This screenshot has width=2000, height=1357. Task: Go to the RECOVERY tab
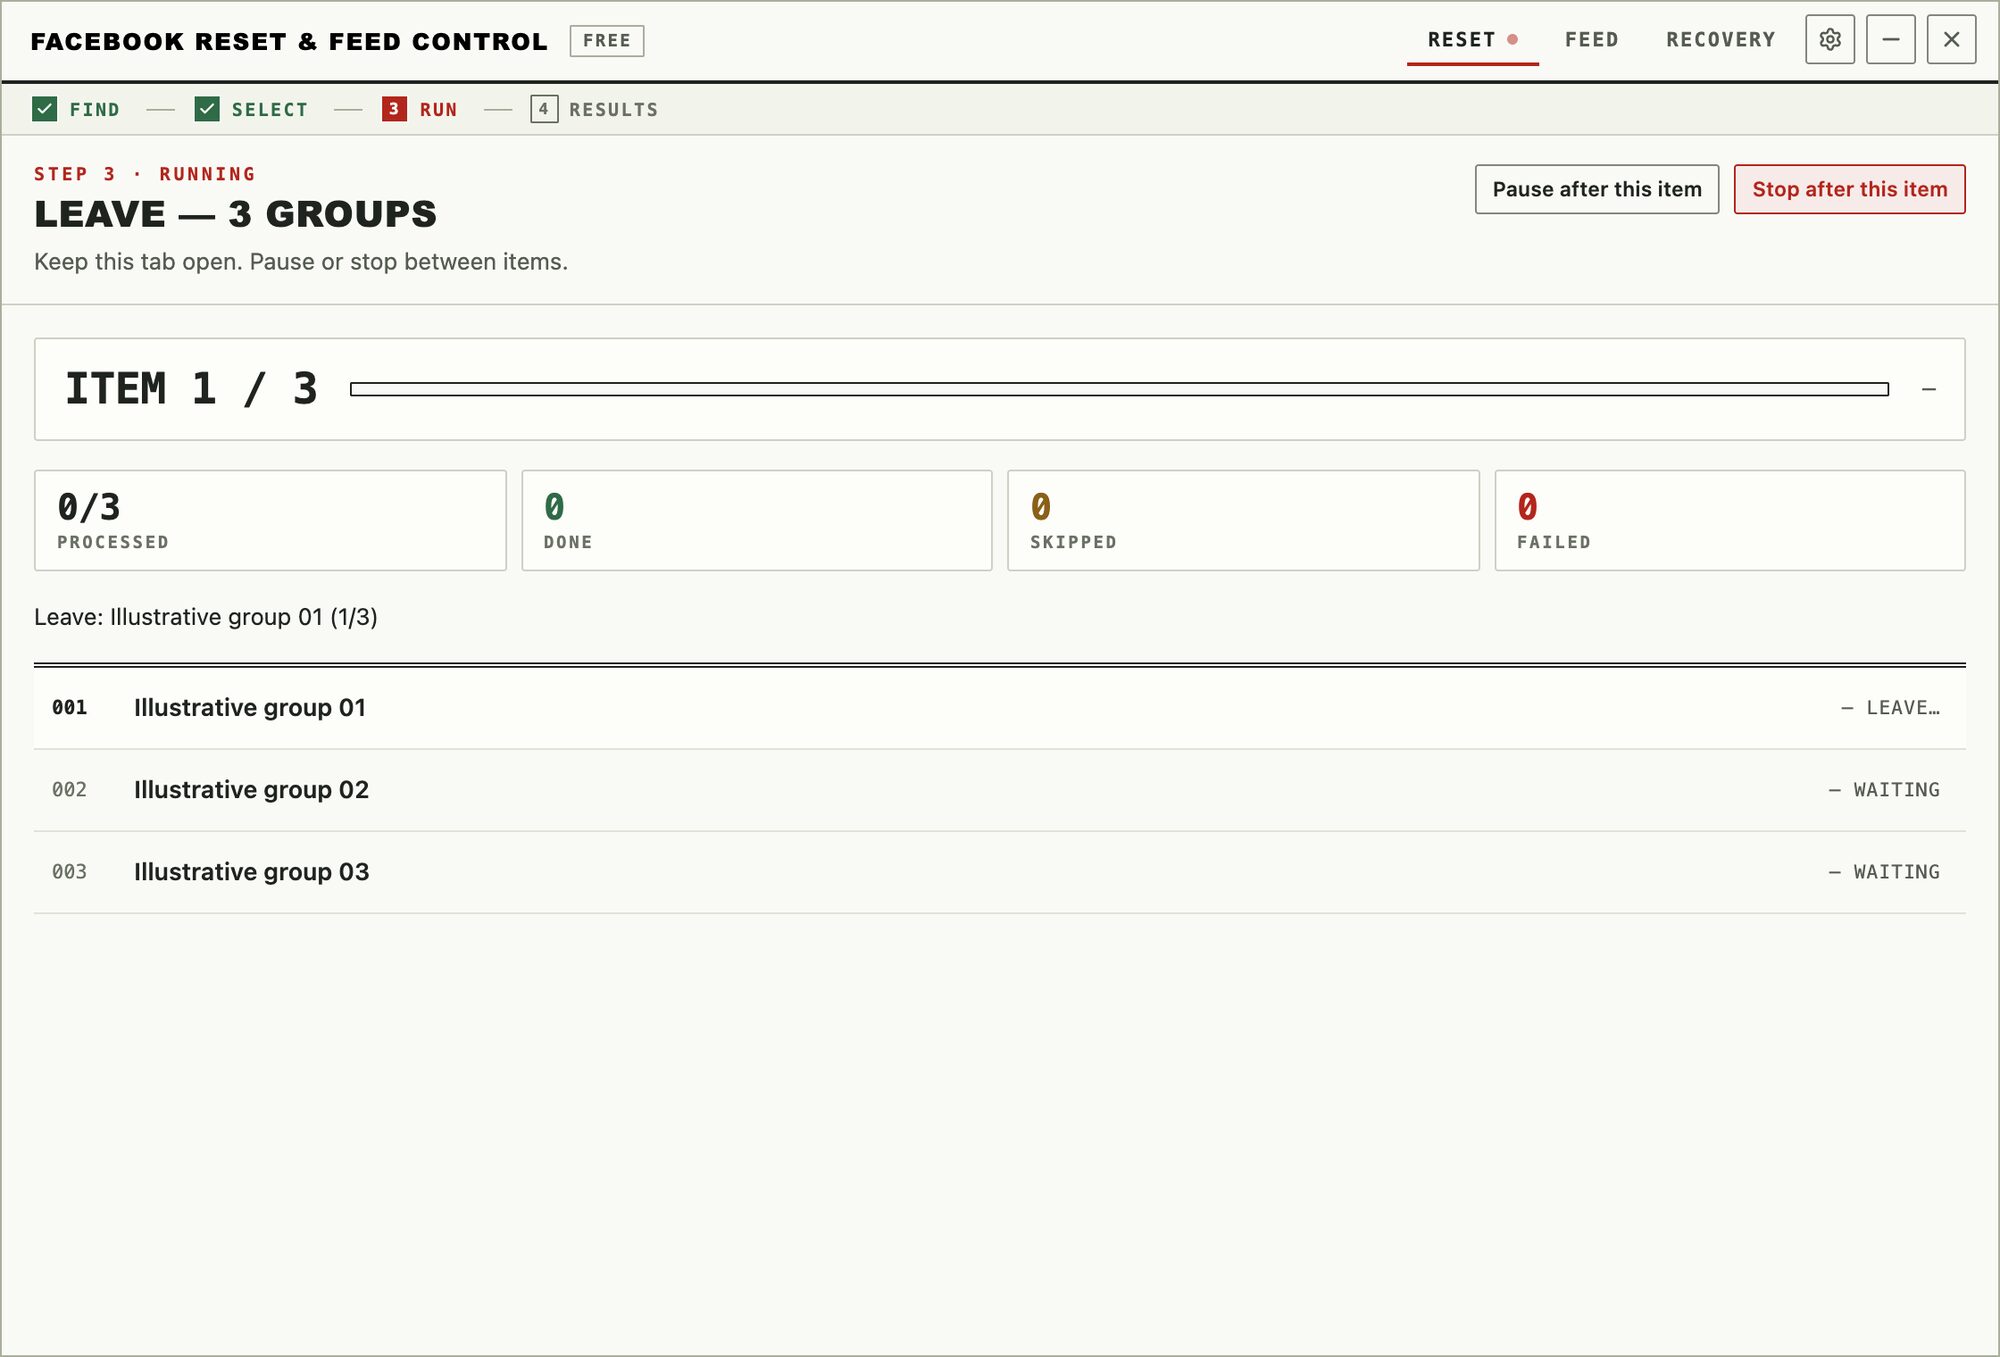click(x=1720, y=40)
